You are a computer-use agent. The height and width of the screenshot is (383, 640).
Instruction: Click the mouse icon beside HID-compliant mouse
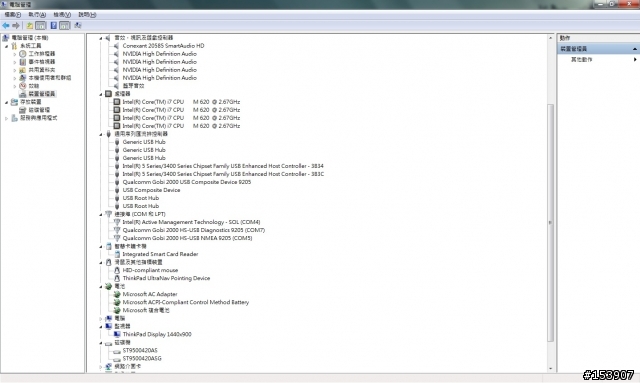click(x=117, y=270)
